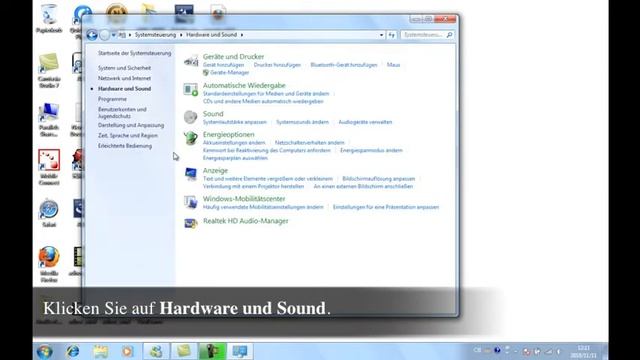
Task: Open the Realtek HD Audio-Manager icon
Action: pos(191,223)
